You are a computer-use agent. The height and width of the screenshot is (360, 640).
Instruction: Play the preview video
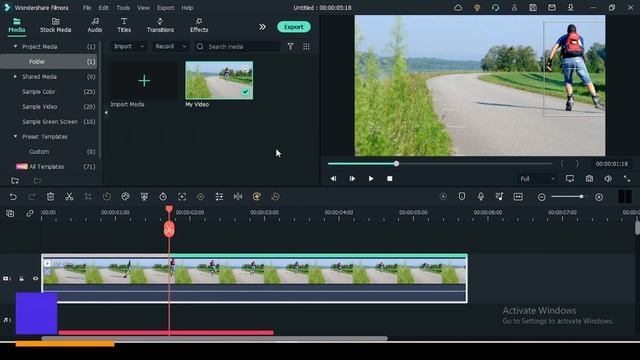[x=371, y=179]
